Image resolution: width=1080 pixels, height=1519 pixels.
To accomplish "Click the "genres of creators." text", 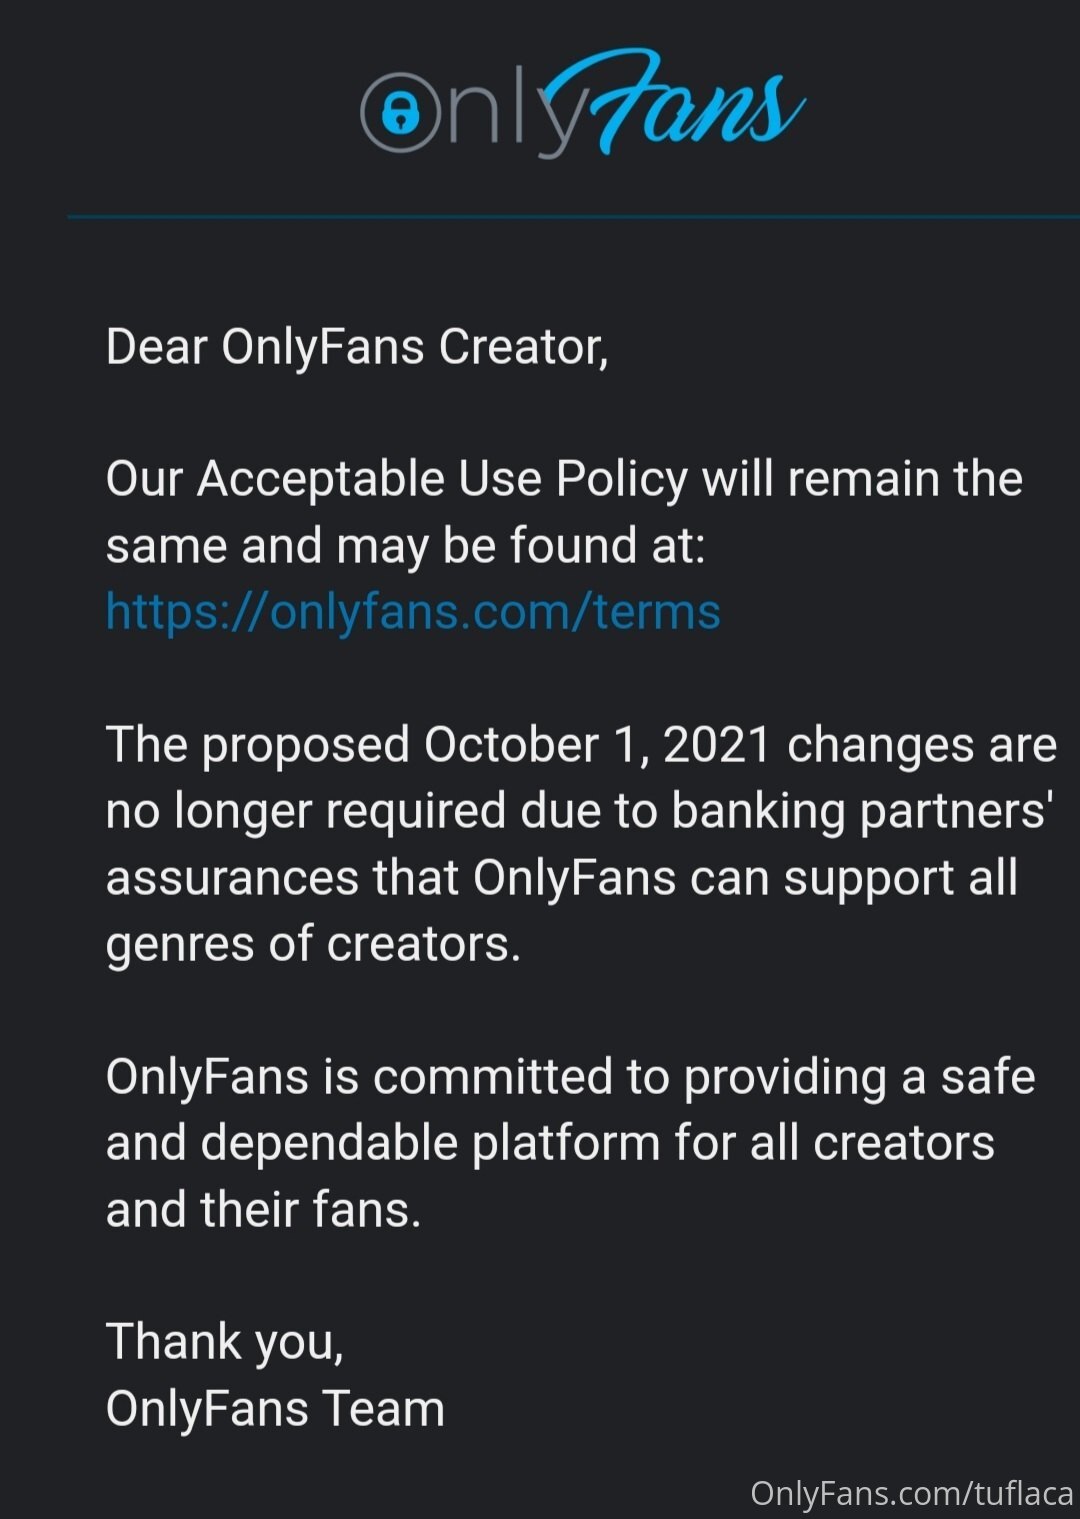I will tap(313, 944).
